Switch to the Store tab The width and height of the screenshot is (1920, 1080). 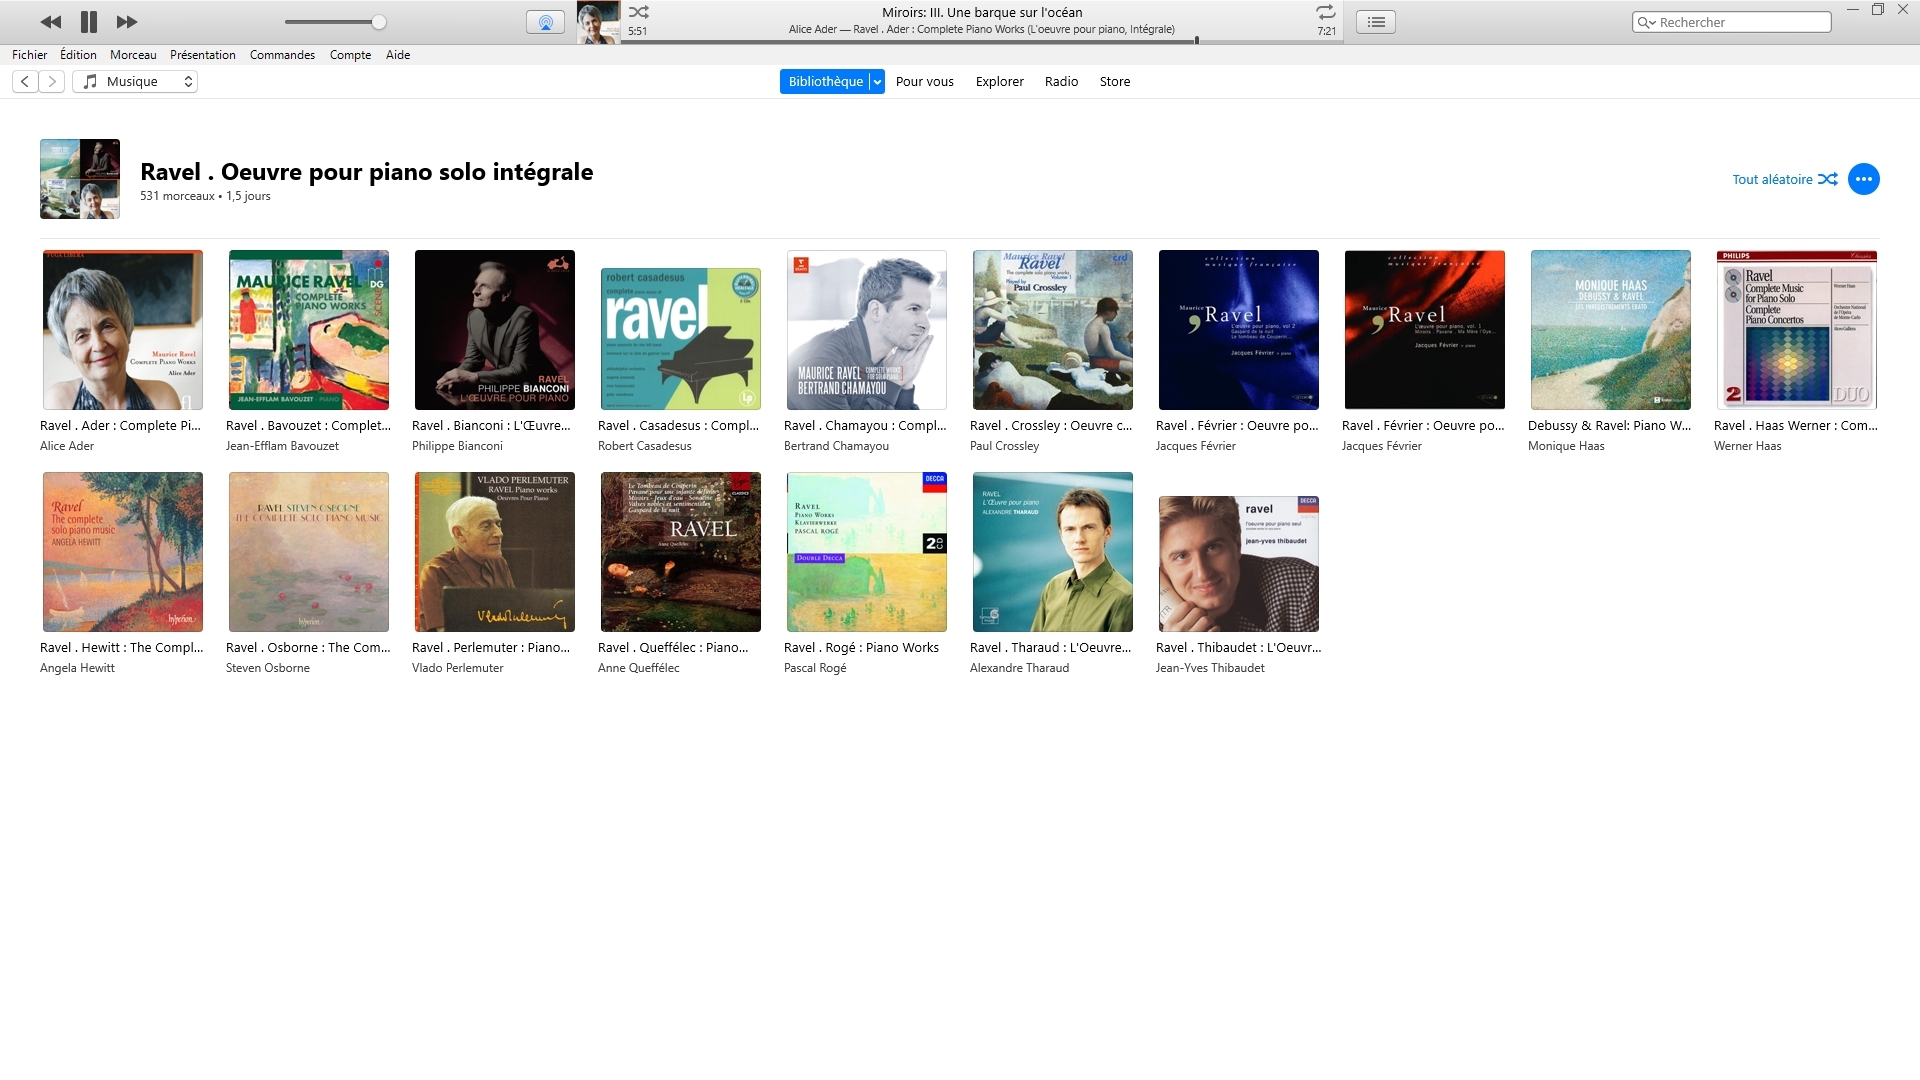click(x=1115, y=82)
